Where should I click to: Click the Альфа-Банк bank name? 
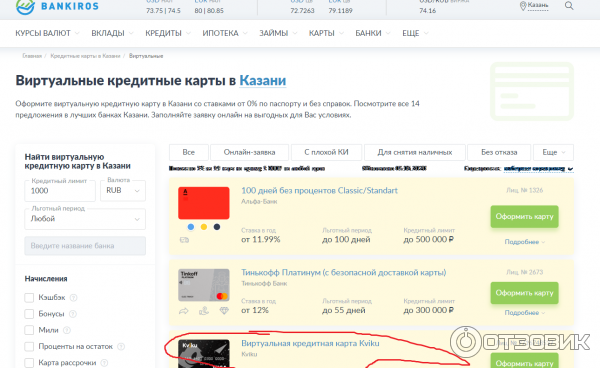point(259,202)
